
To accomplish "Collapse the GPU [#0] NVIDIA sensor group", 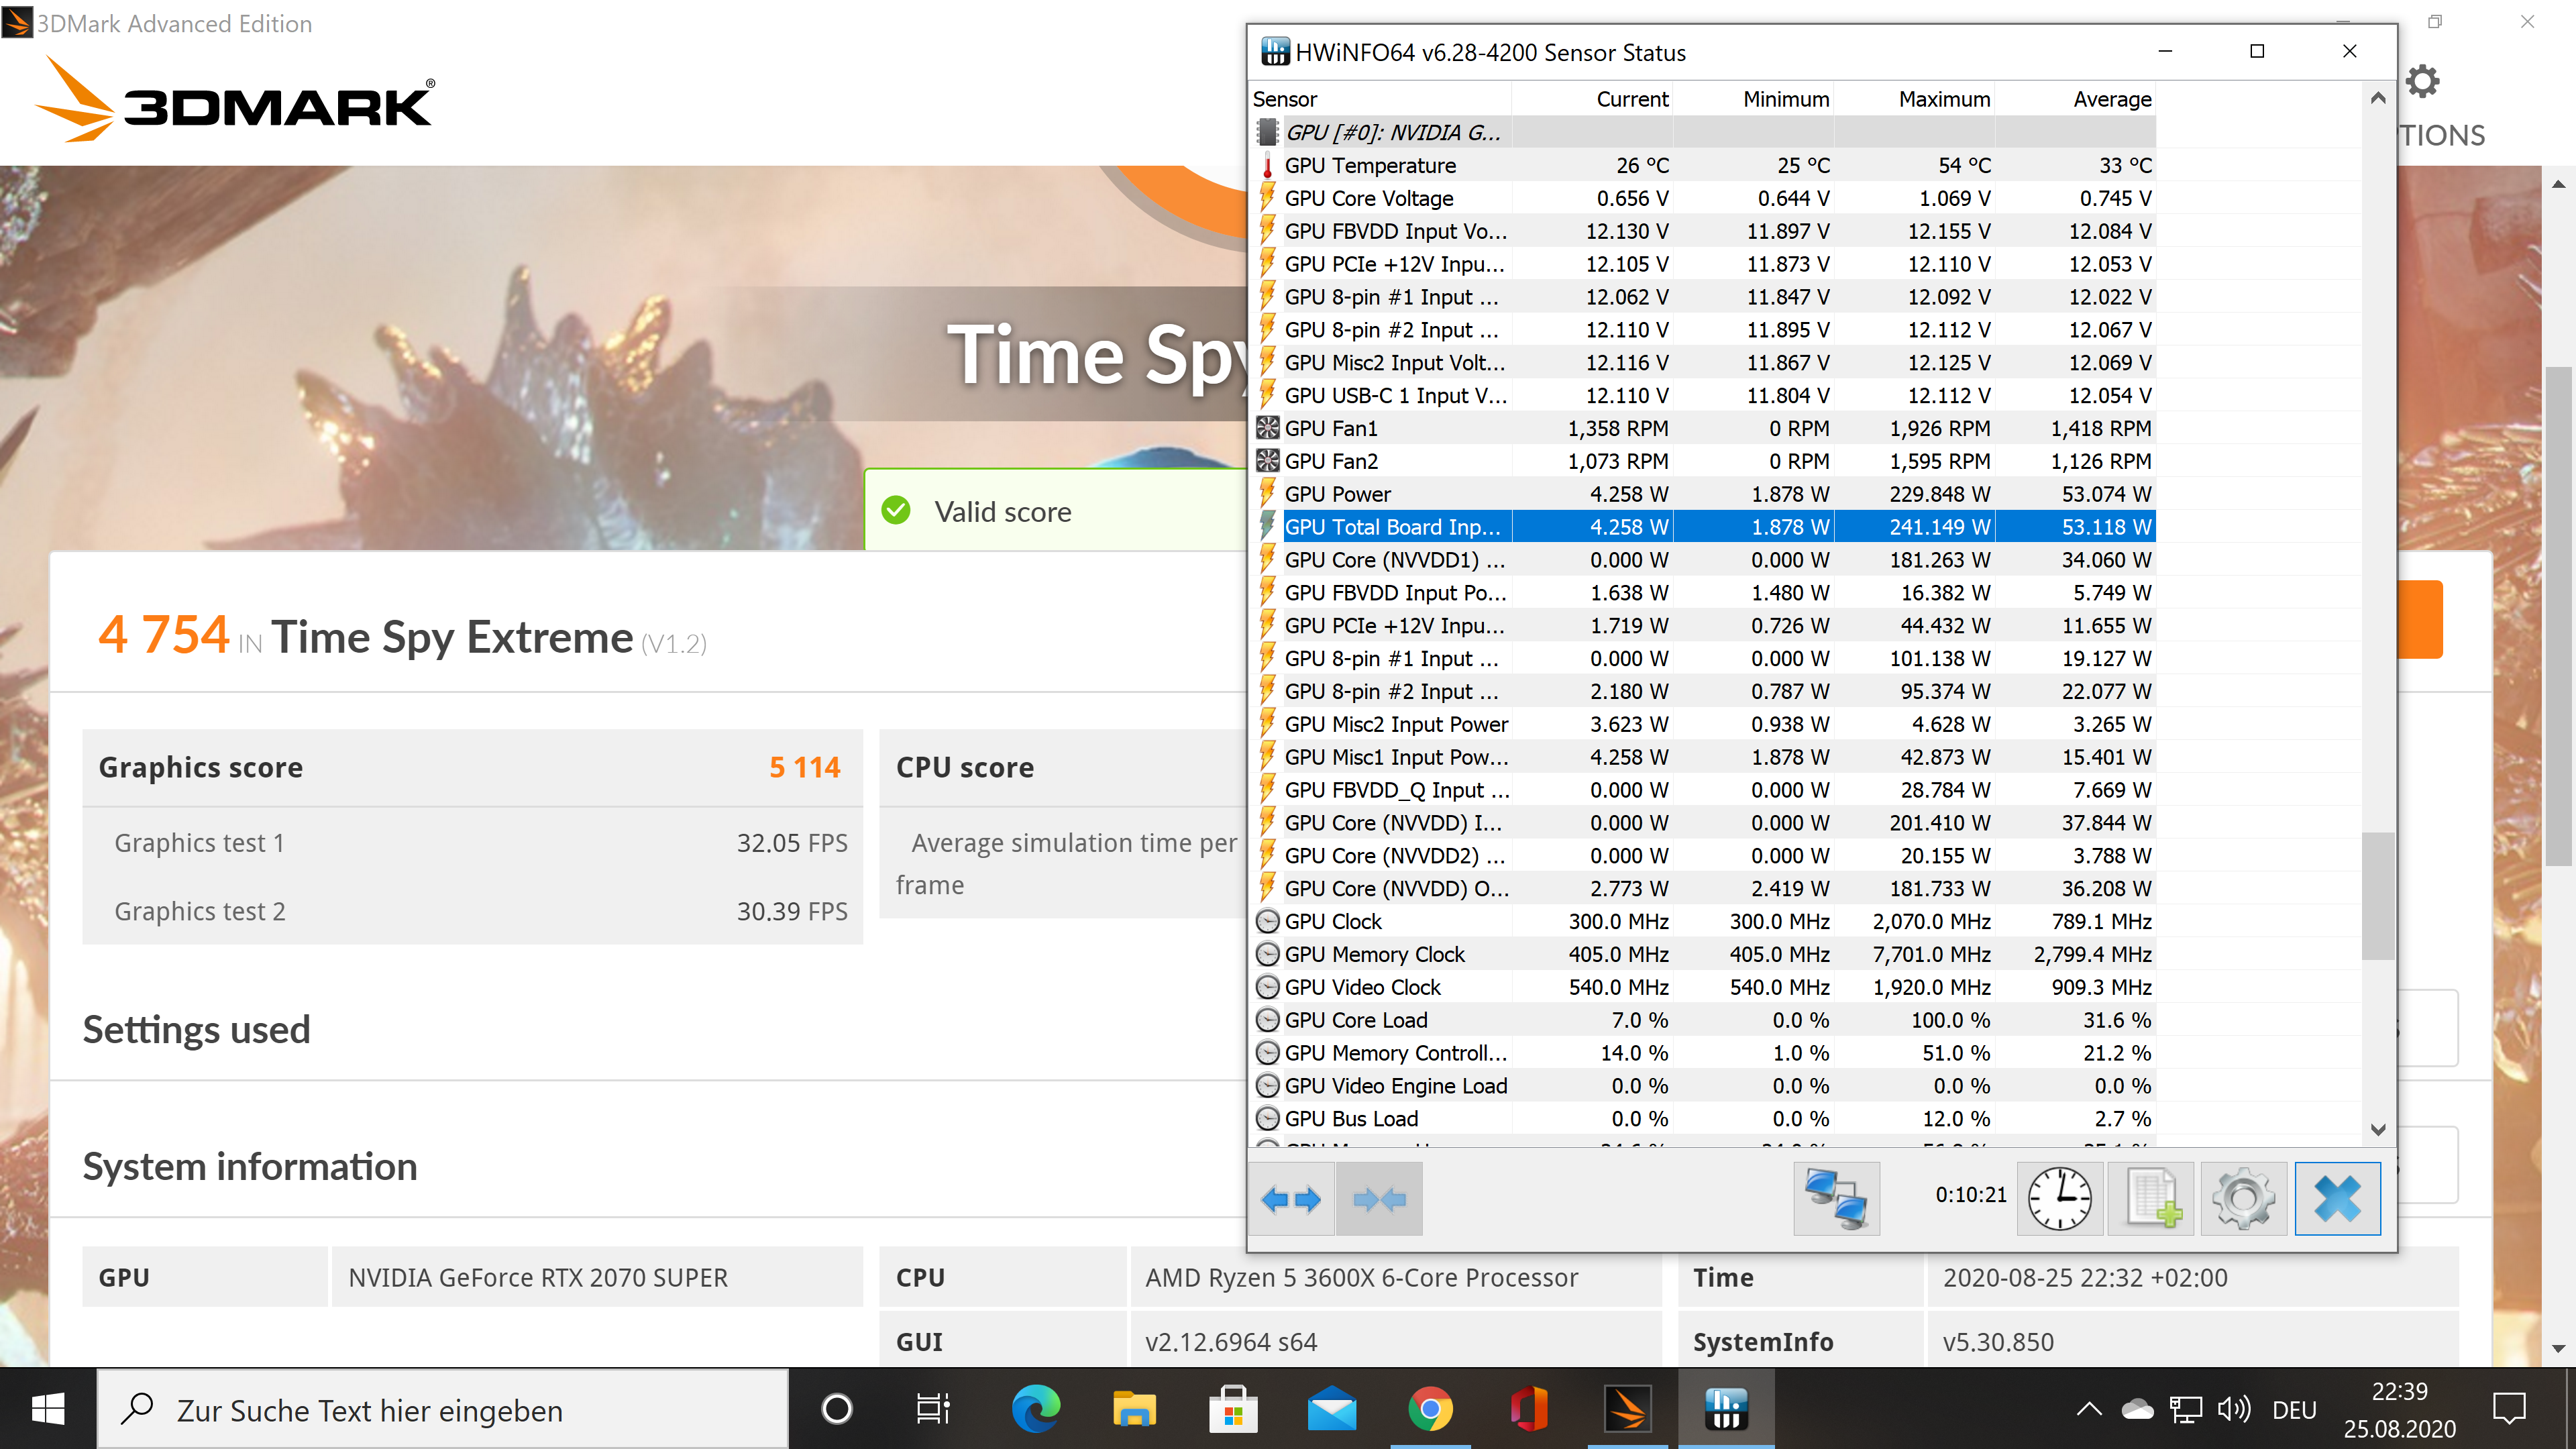I will tap(1392, 132).
